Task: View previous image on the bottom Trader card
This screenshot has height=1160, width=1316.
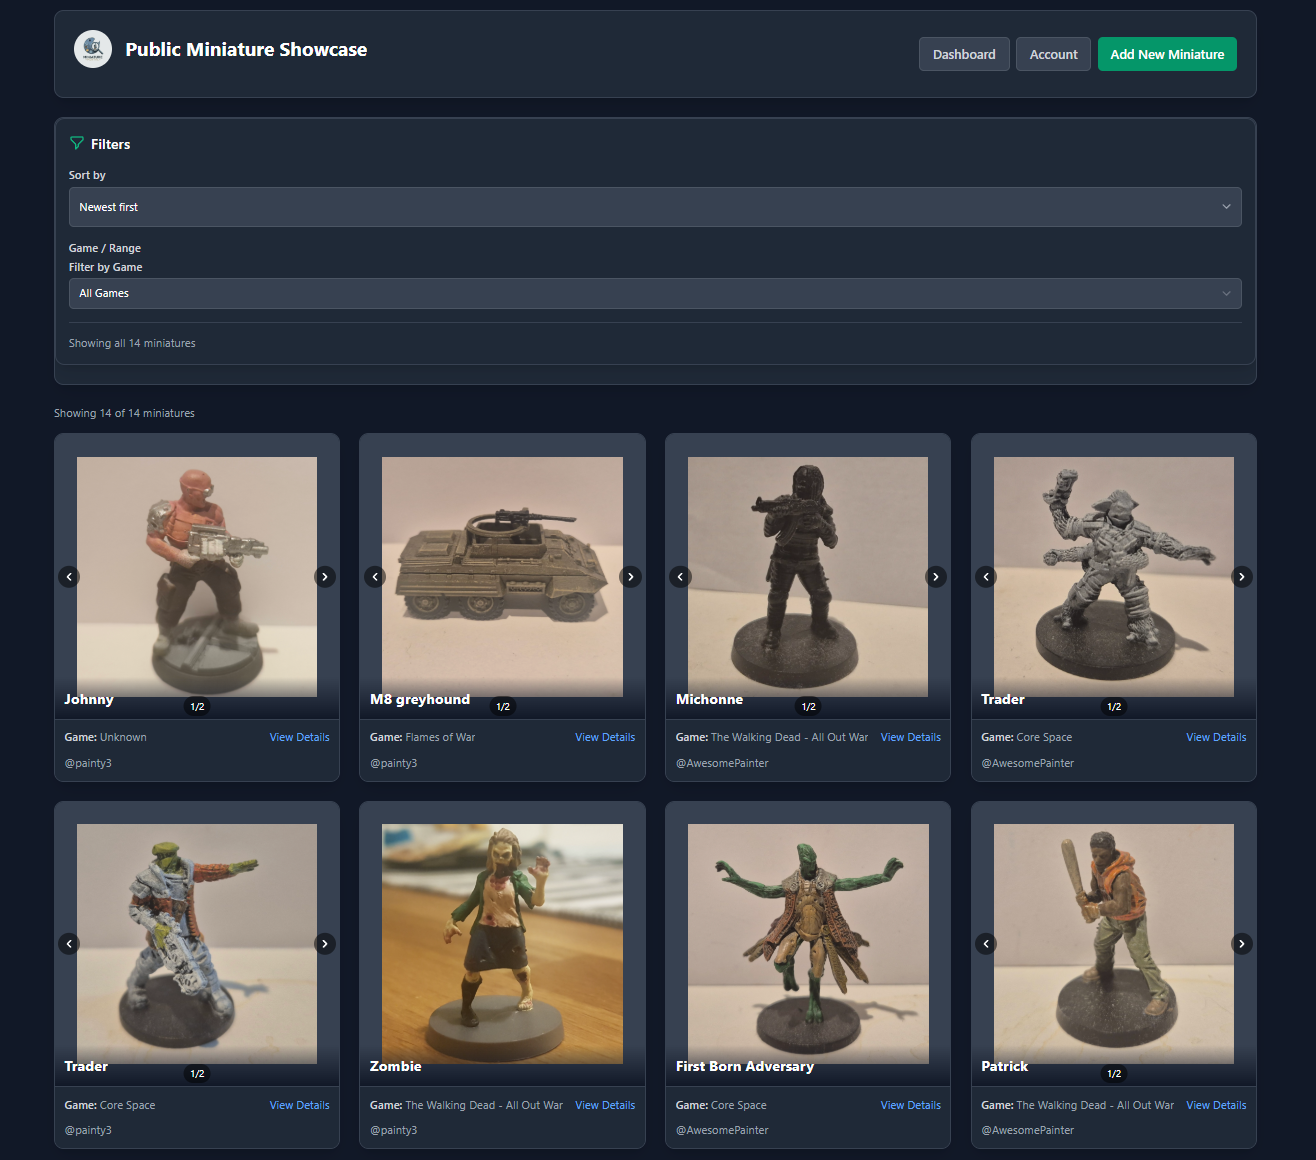Action: pos(69,943)
